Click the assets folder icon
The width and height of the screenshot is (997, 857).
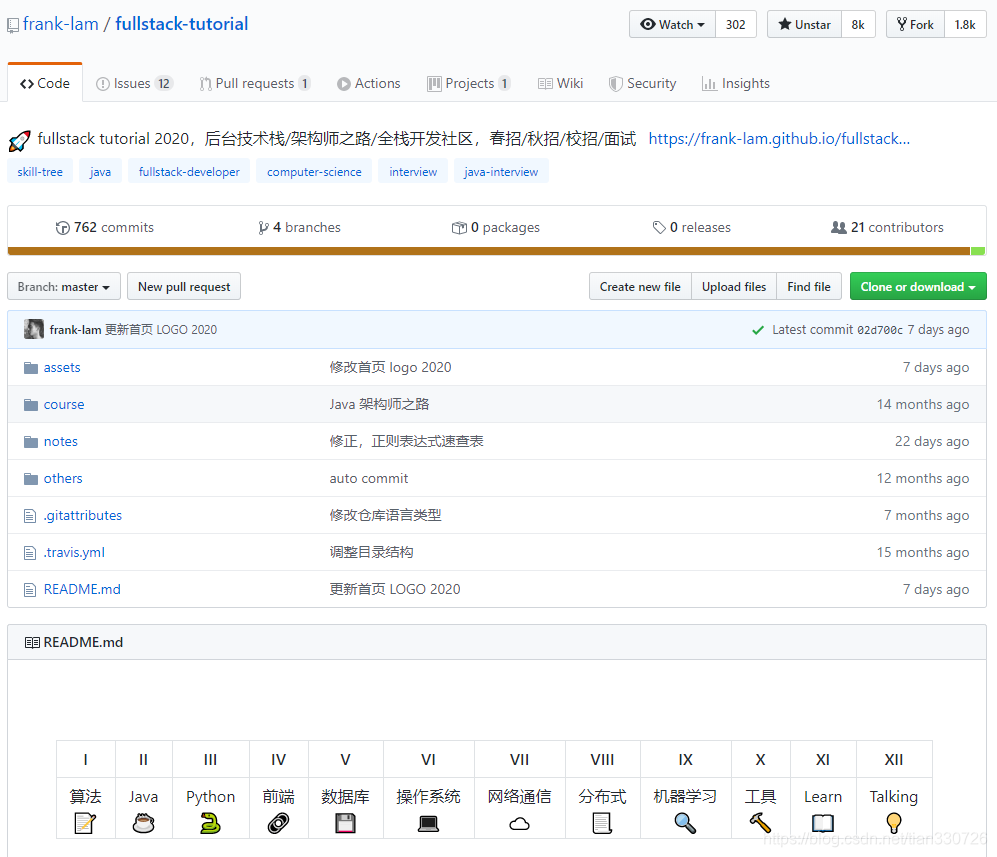pos(31,367)
